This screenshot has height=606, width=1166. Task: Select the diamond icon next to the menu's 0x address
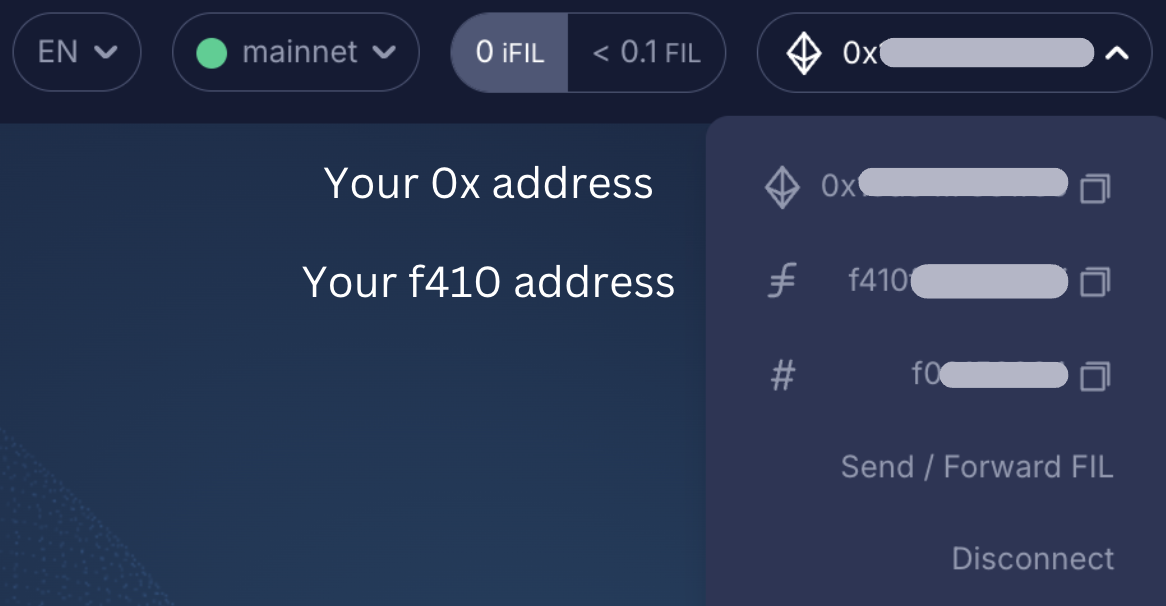click(783, 184)
